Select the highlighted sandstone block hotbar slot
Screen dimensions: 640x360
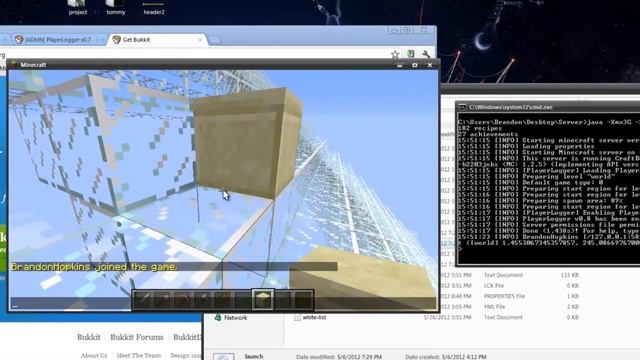[263, 300]
